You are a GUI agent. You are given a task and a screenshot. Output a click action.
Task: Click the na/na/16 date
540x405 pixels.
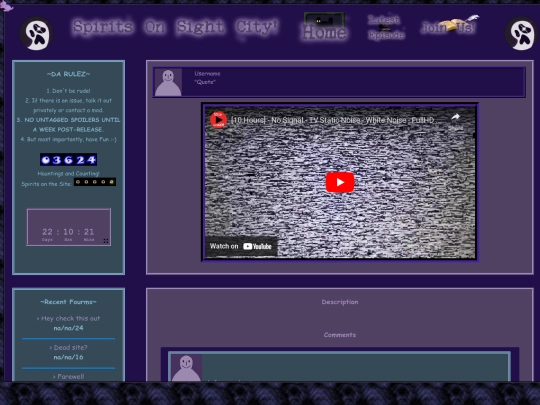point(69,357)
